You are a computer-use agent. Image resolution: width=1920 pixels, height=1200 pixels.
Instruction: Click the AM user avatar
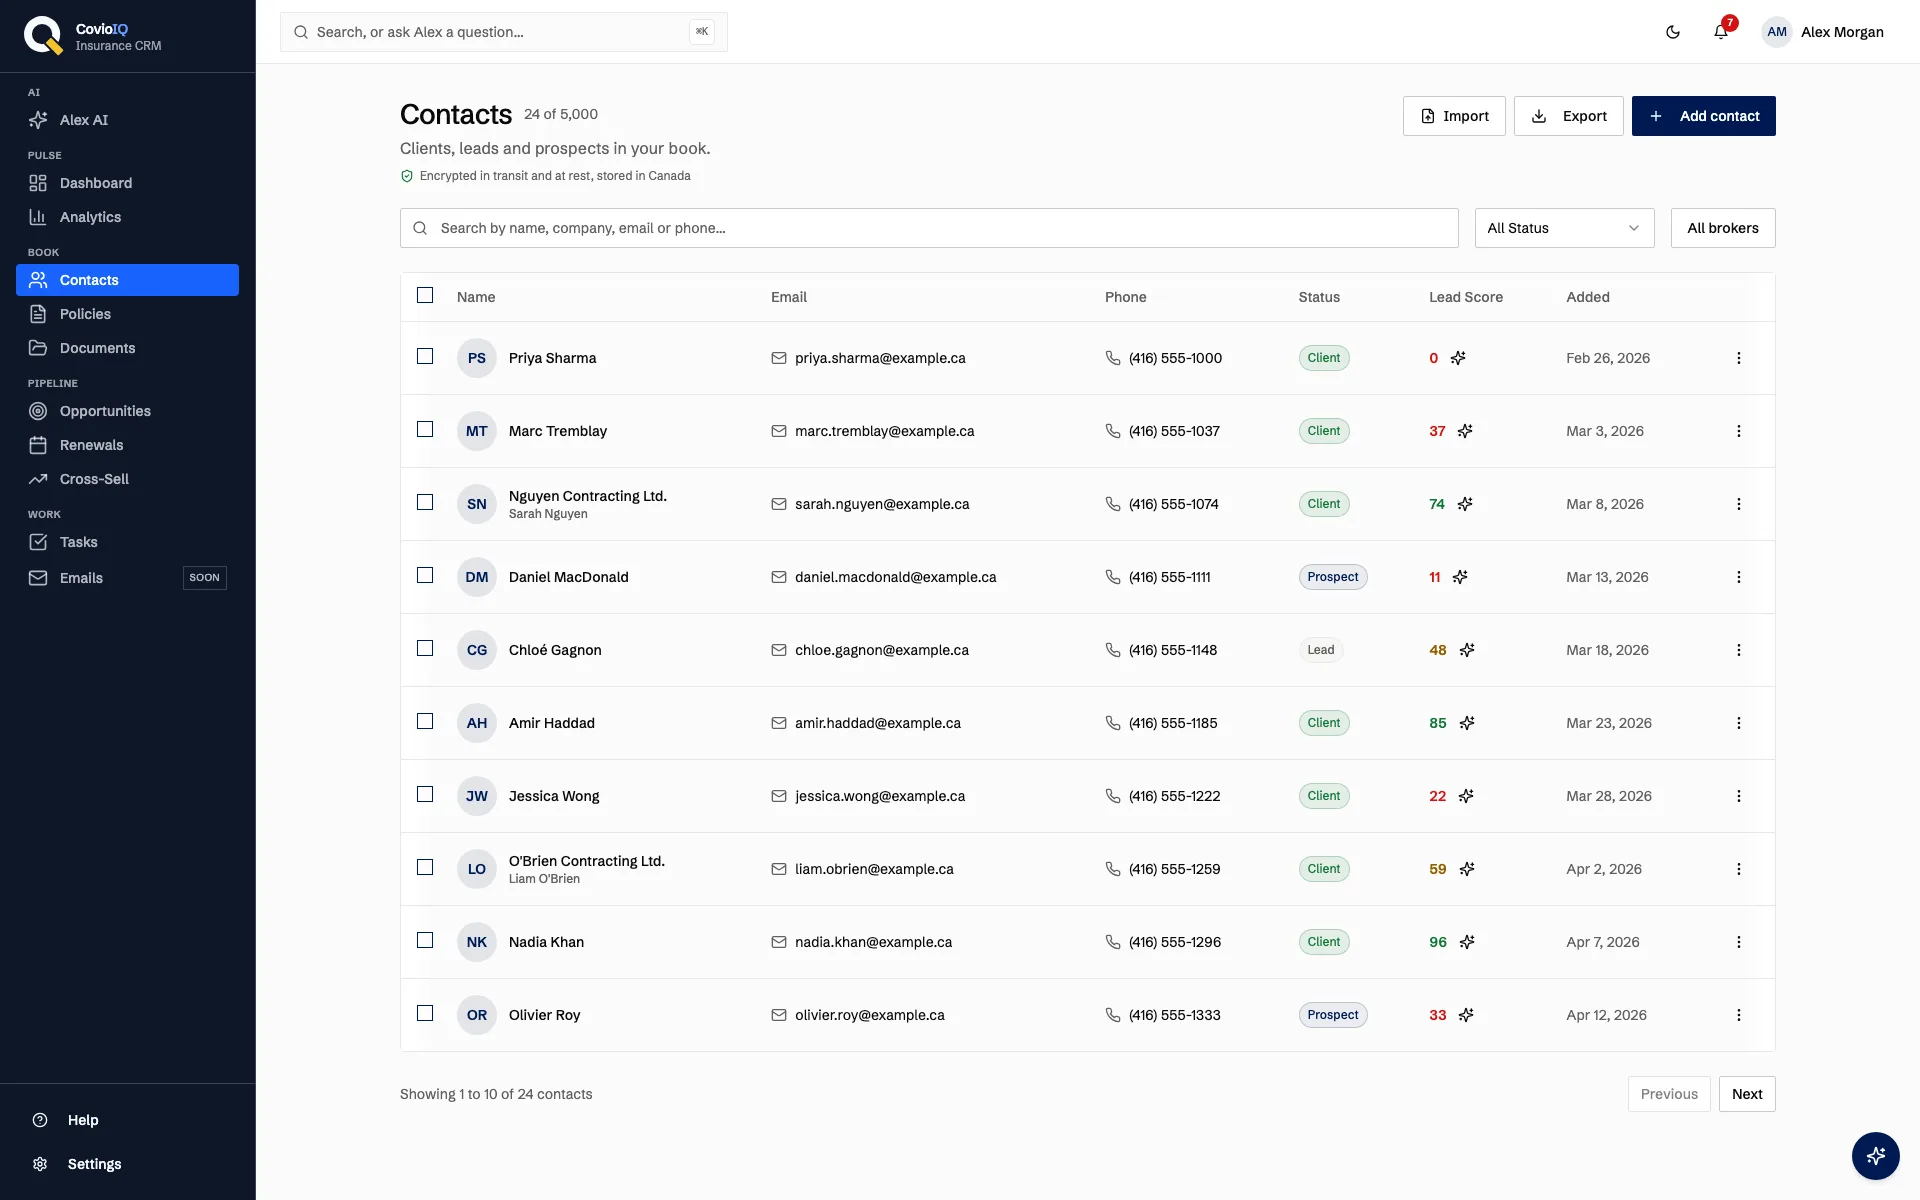point(1777,32)
